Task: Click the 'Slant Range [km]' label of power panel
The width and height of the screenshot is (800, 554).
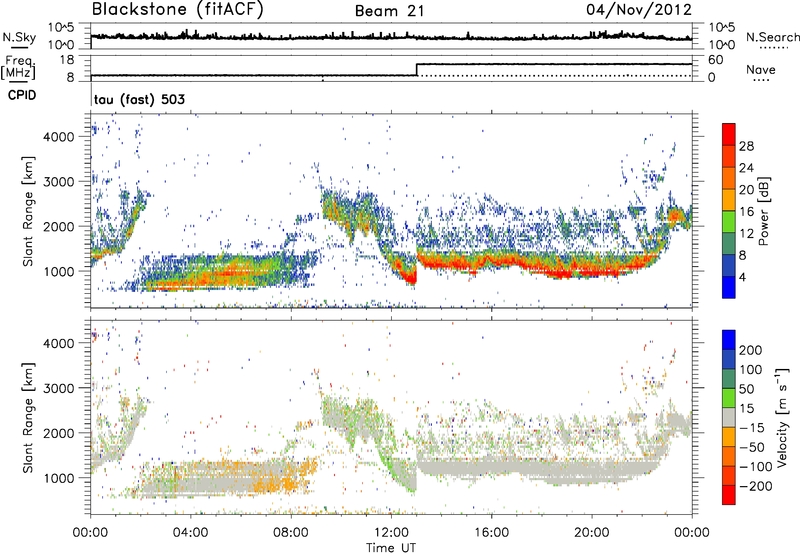Action: pyautogui.click(x=28, y=211)
